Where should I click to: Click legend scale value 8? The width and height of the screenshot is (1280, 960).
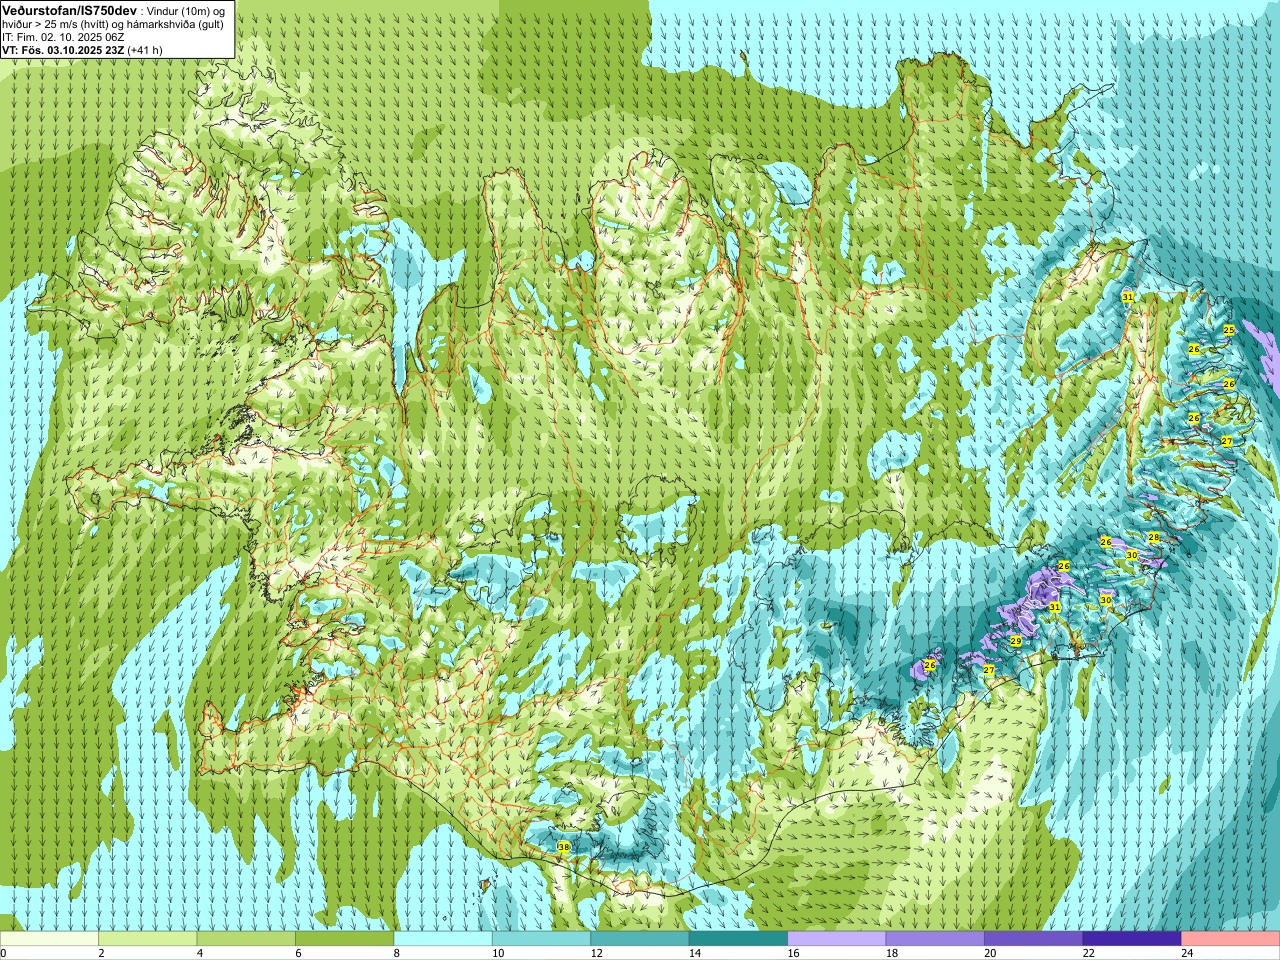[x=397, y=953]
